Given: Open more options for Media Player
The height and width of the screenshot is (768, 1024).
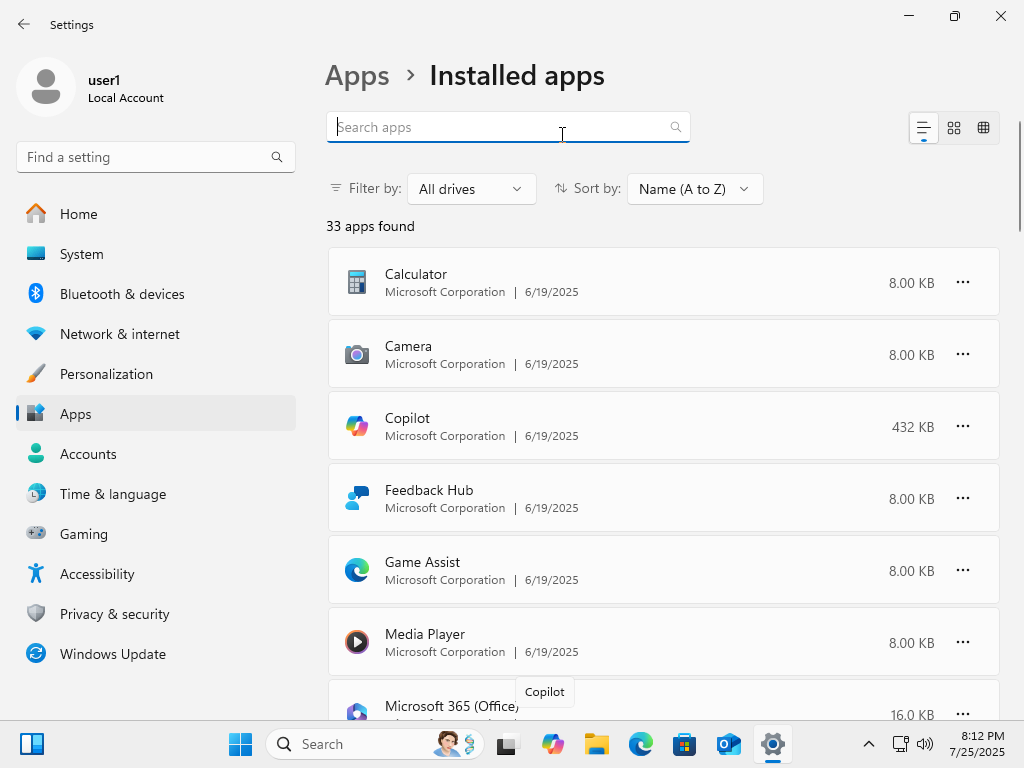Looking at the screenshot, I should [x=963, y=642].
